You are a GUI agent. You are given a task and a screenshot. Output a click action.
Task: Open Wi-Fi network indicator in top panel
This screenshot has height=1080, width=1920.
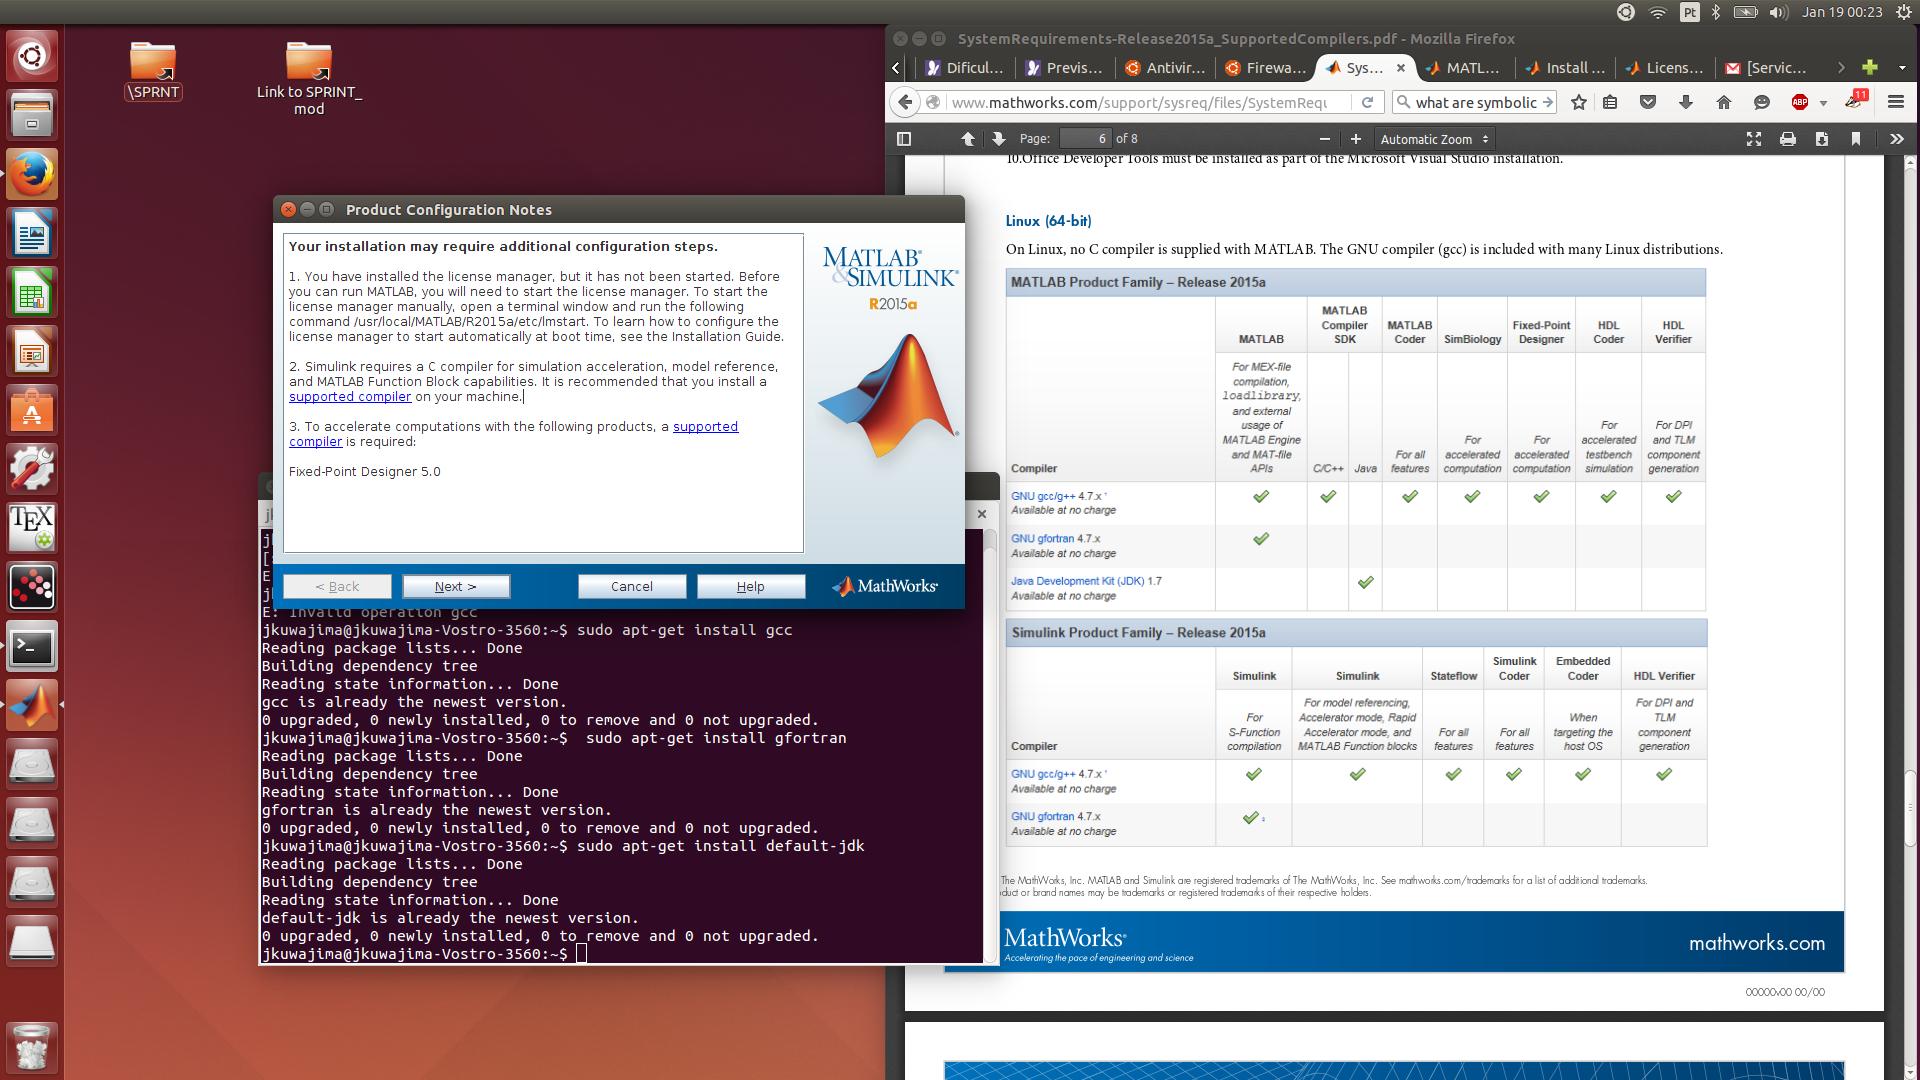(x=1658, y=12)
